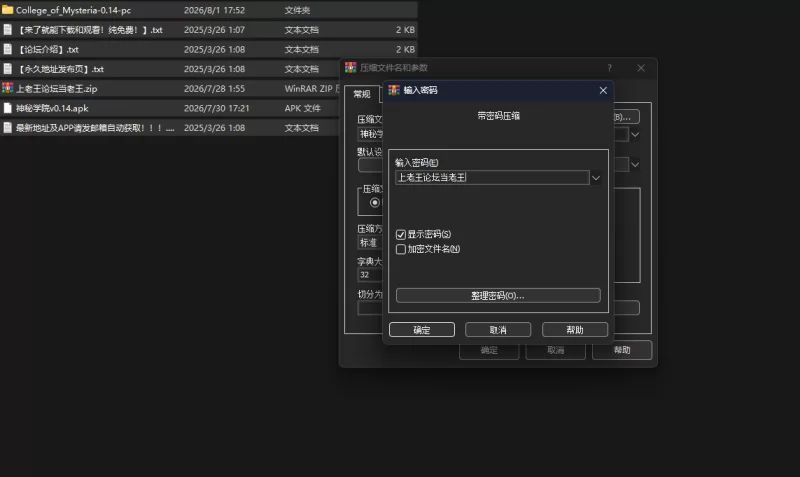Click the College_of_Mysteria-0.14-pc folder icon
800x477 pixels.
8,10
